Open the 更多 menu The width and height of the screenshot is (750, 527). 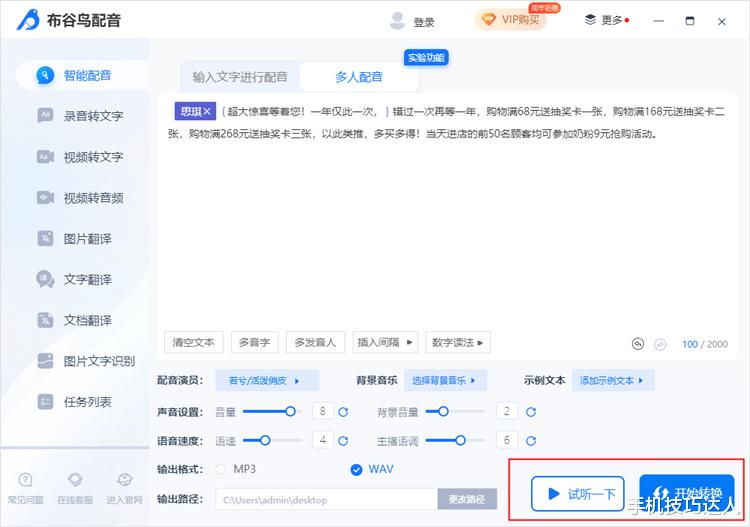point(607,20)
